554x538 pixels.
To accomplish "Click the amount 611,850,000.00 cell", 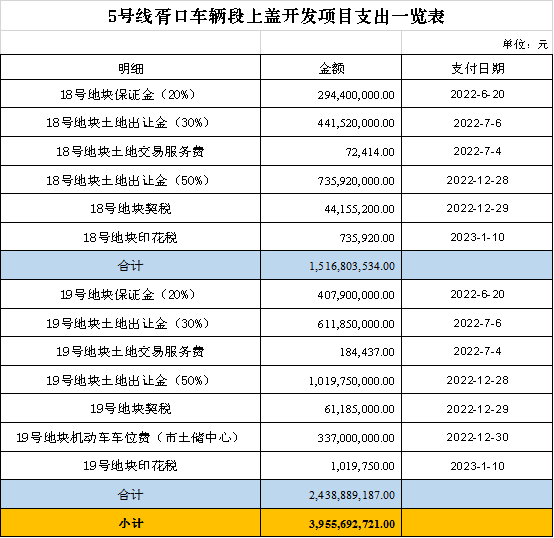I will [331, 323].
